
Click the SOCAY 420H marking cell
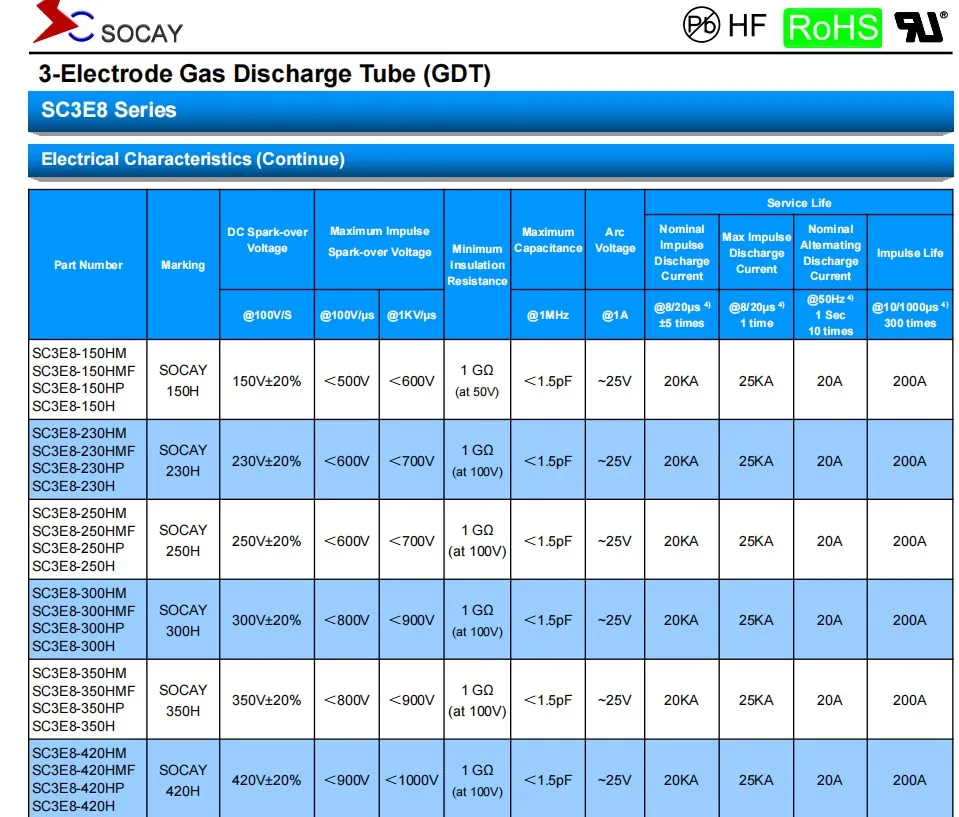(x=183, y=780)
